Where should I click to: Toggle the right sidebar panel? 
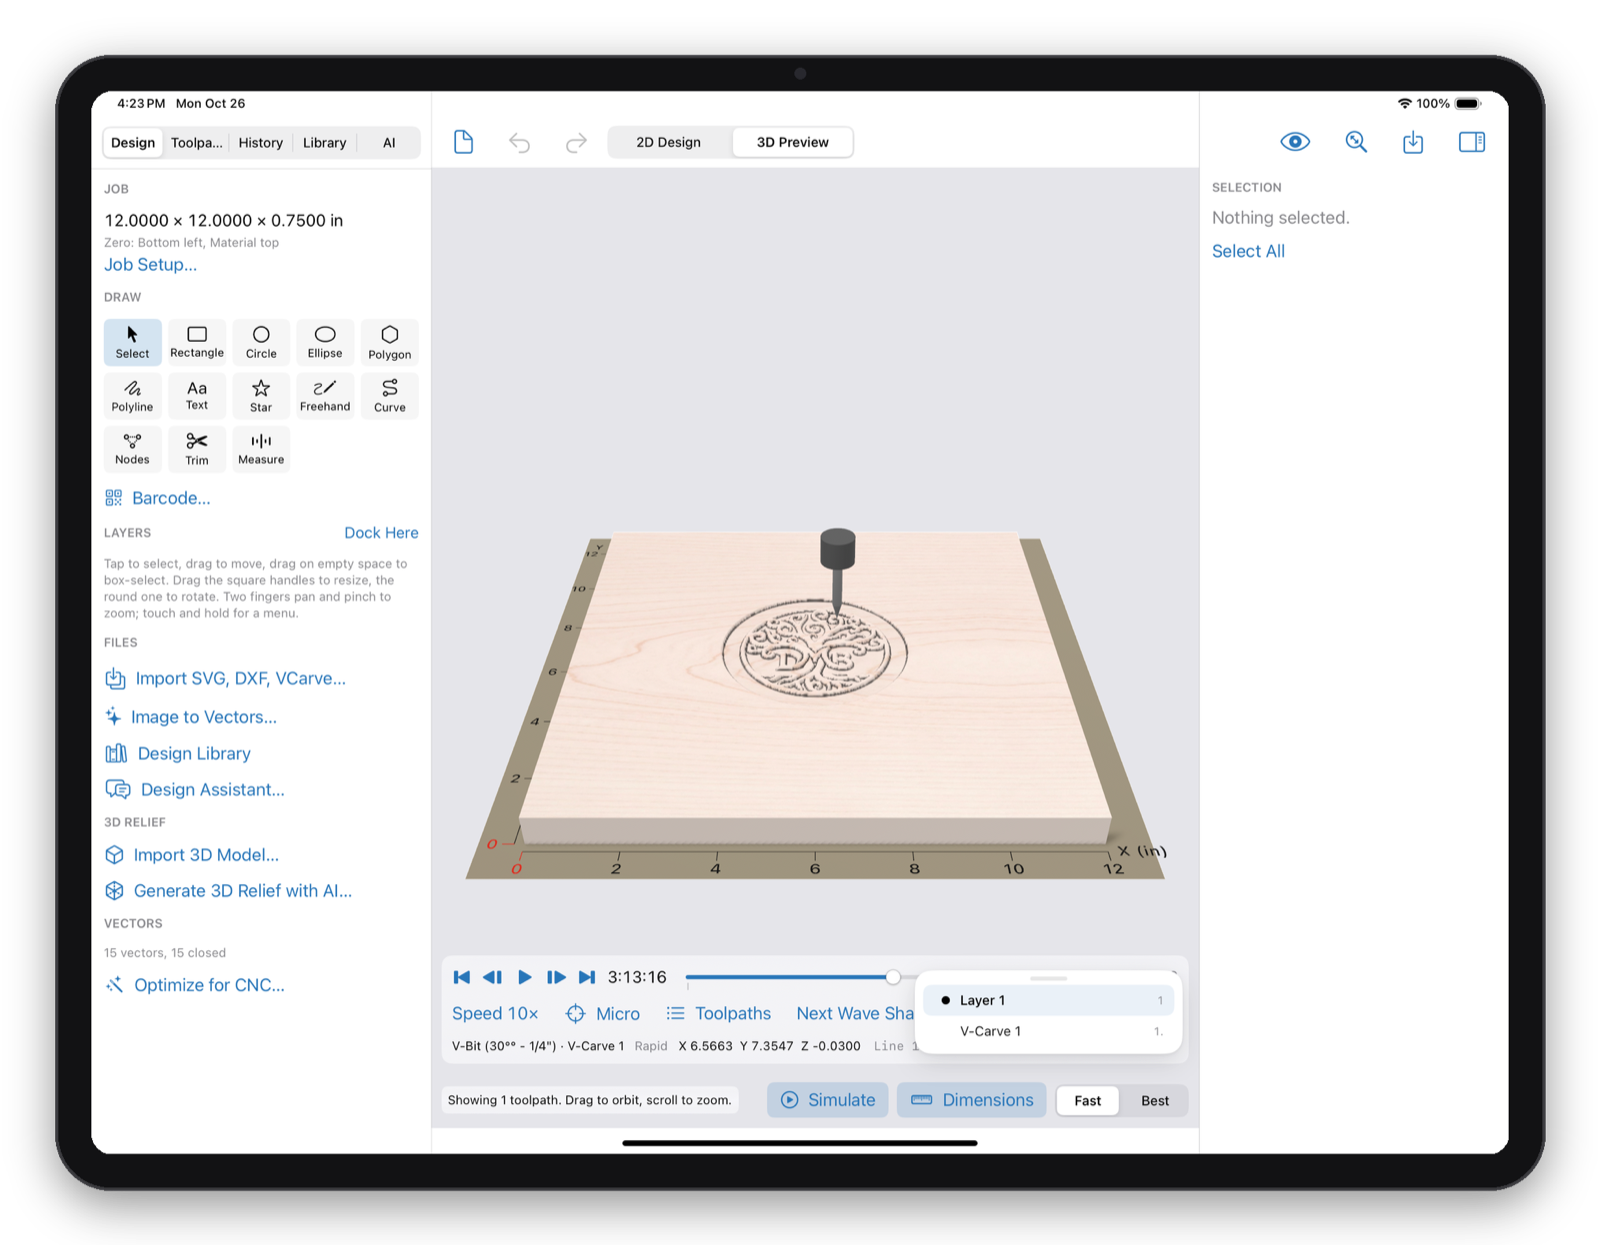coord(1472,142)
